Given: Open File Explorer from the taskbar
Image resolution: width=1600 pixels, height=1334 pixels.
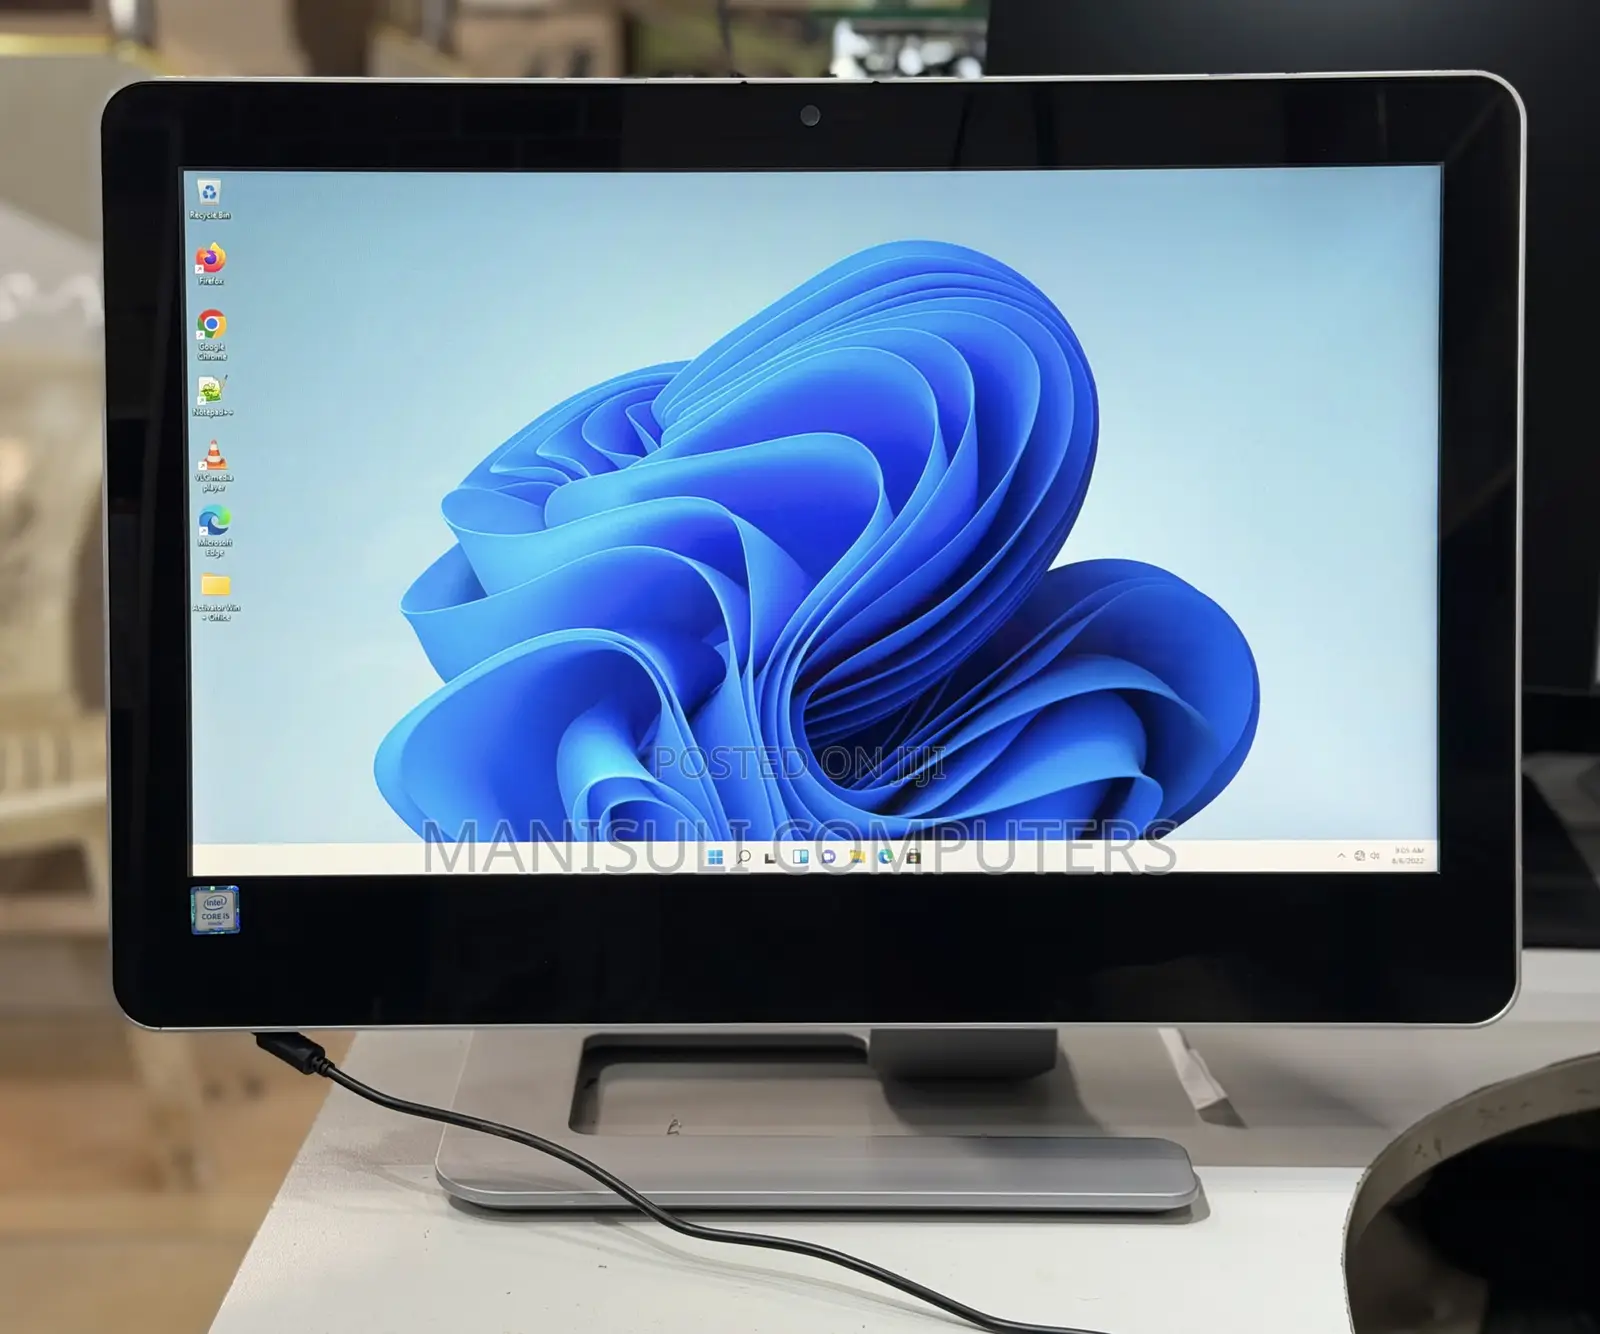Looking at the screenshot, I should click(x=857, y=857).
